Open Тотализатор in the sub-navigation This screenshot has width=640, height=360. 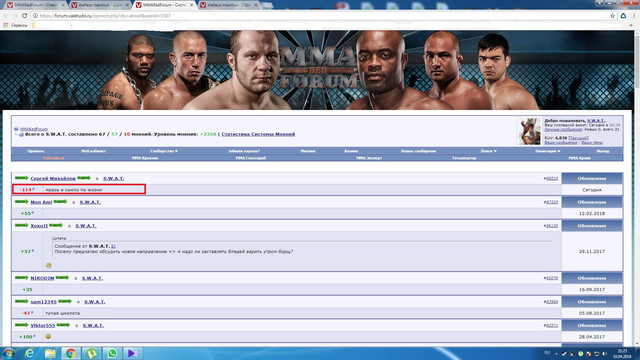[464, 158]
